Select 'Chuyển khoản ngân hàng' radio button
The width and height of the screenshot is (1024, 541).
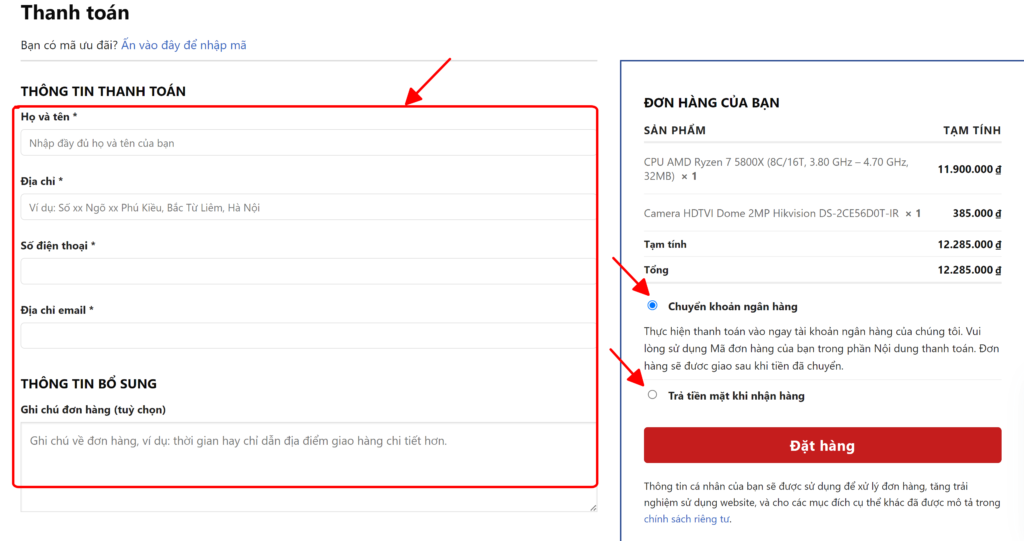pos(653,305)
